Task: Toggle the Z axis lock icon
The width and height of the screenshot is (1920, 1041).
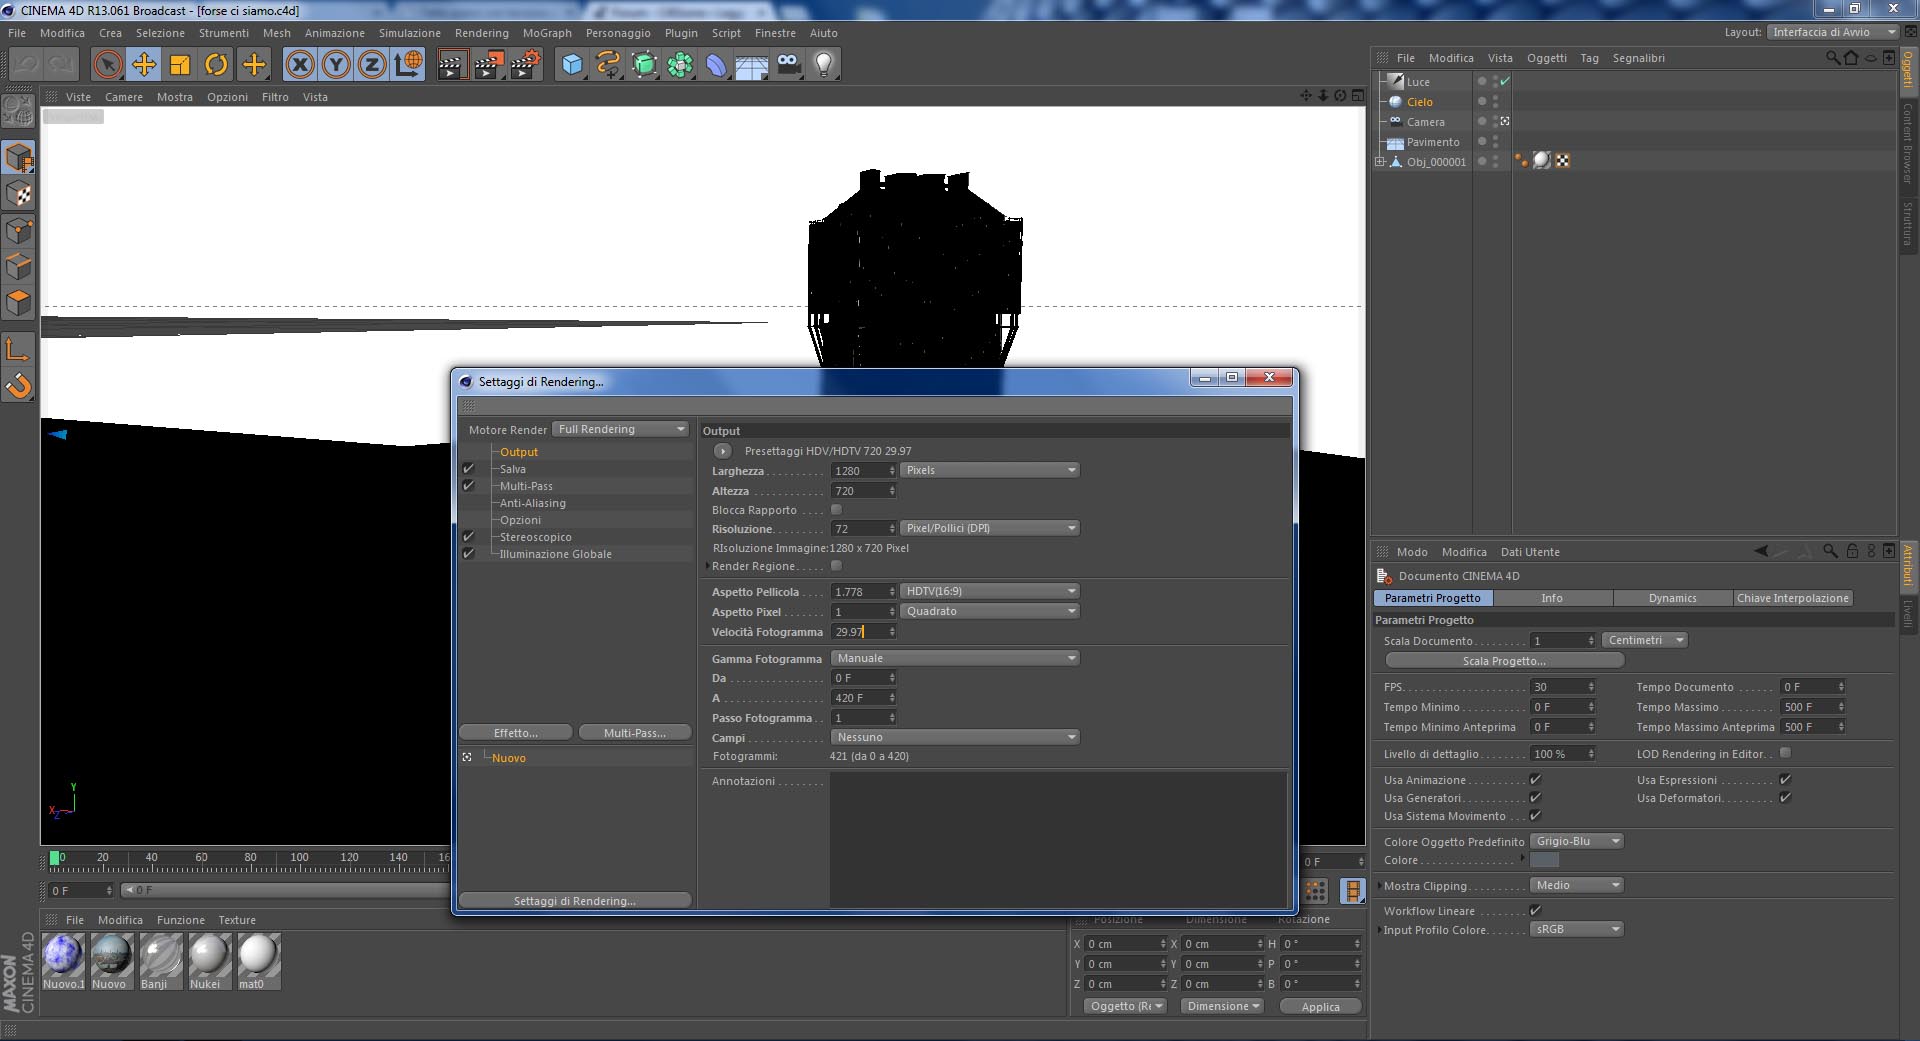Action: pyautogui.click(x=372, y=65)
